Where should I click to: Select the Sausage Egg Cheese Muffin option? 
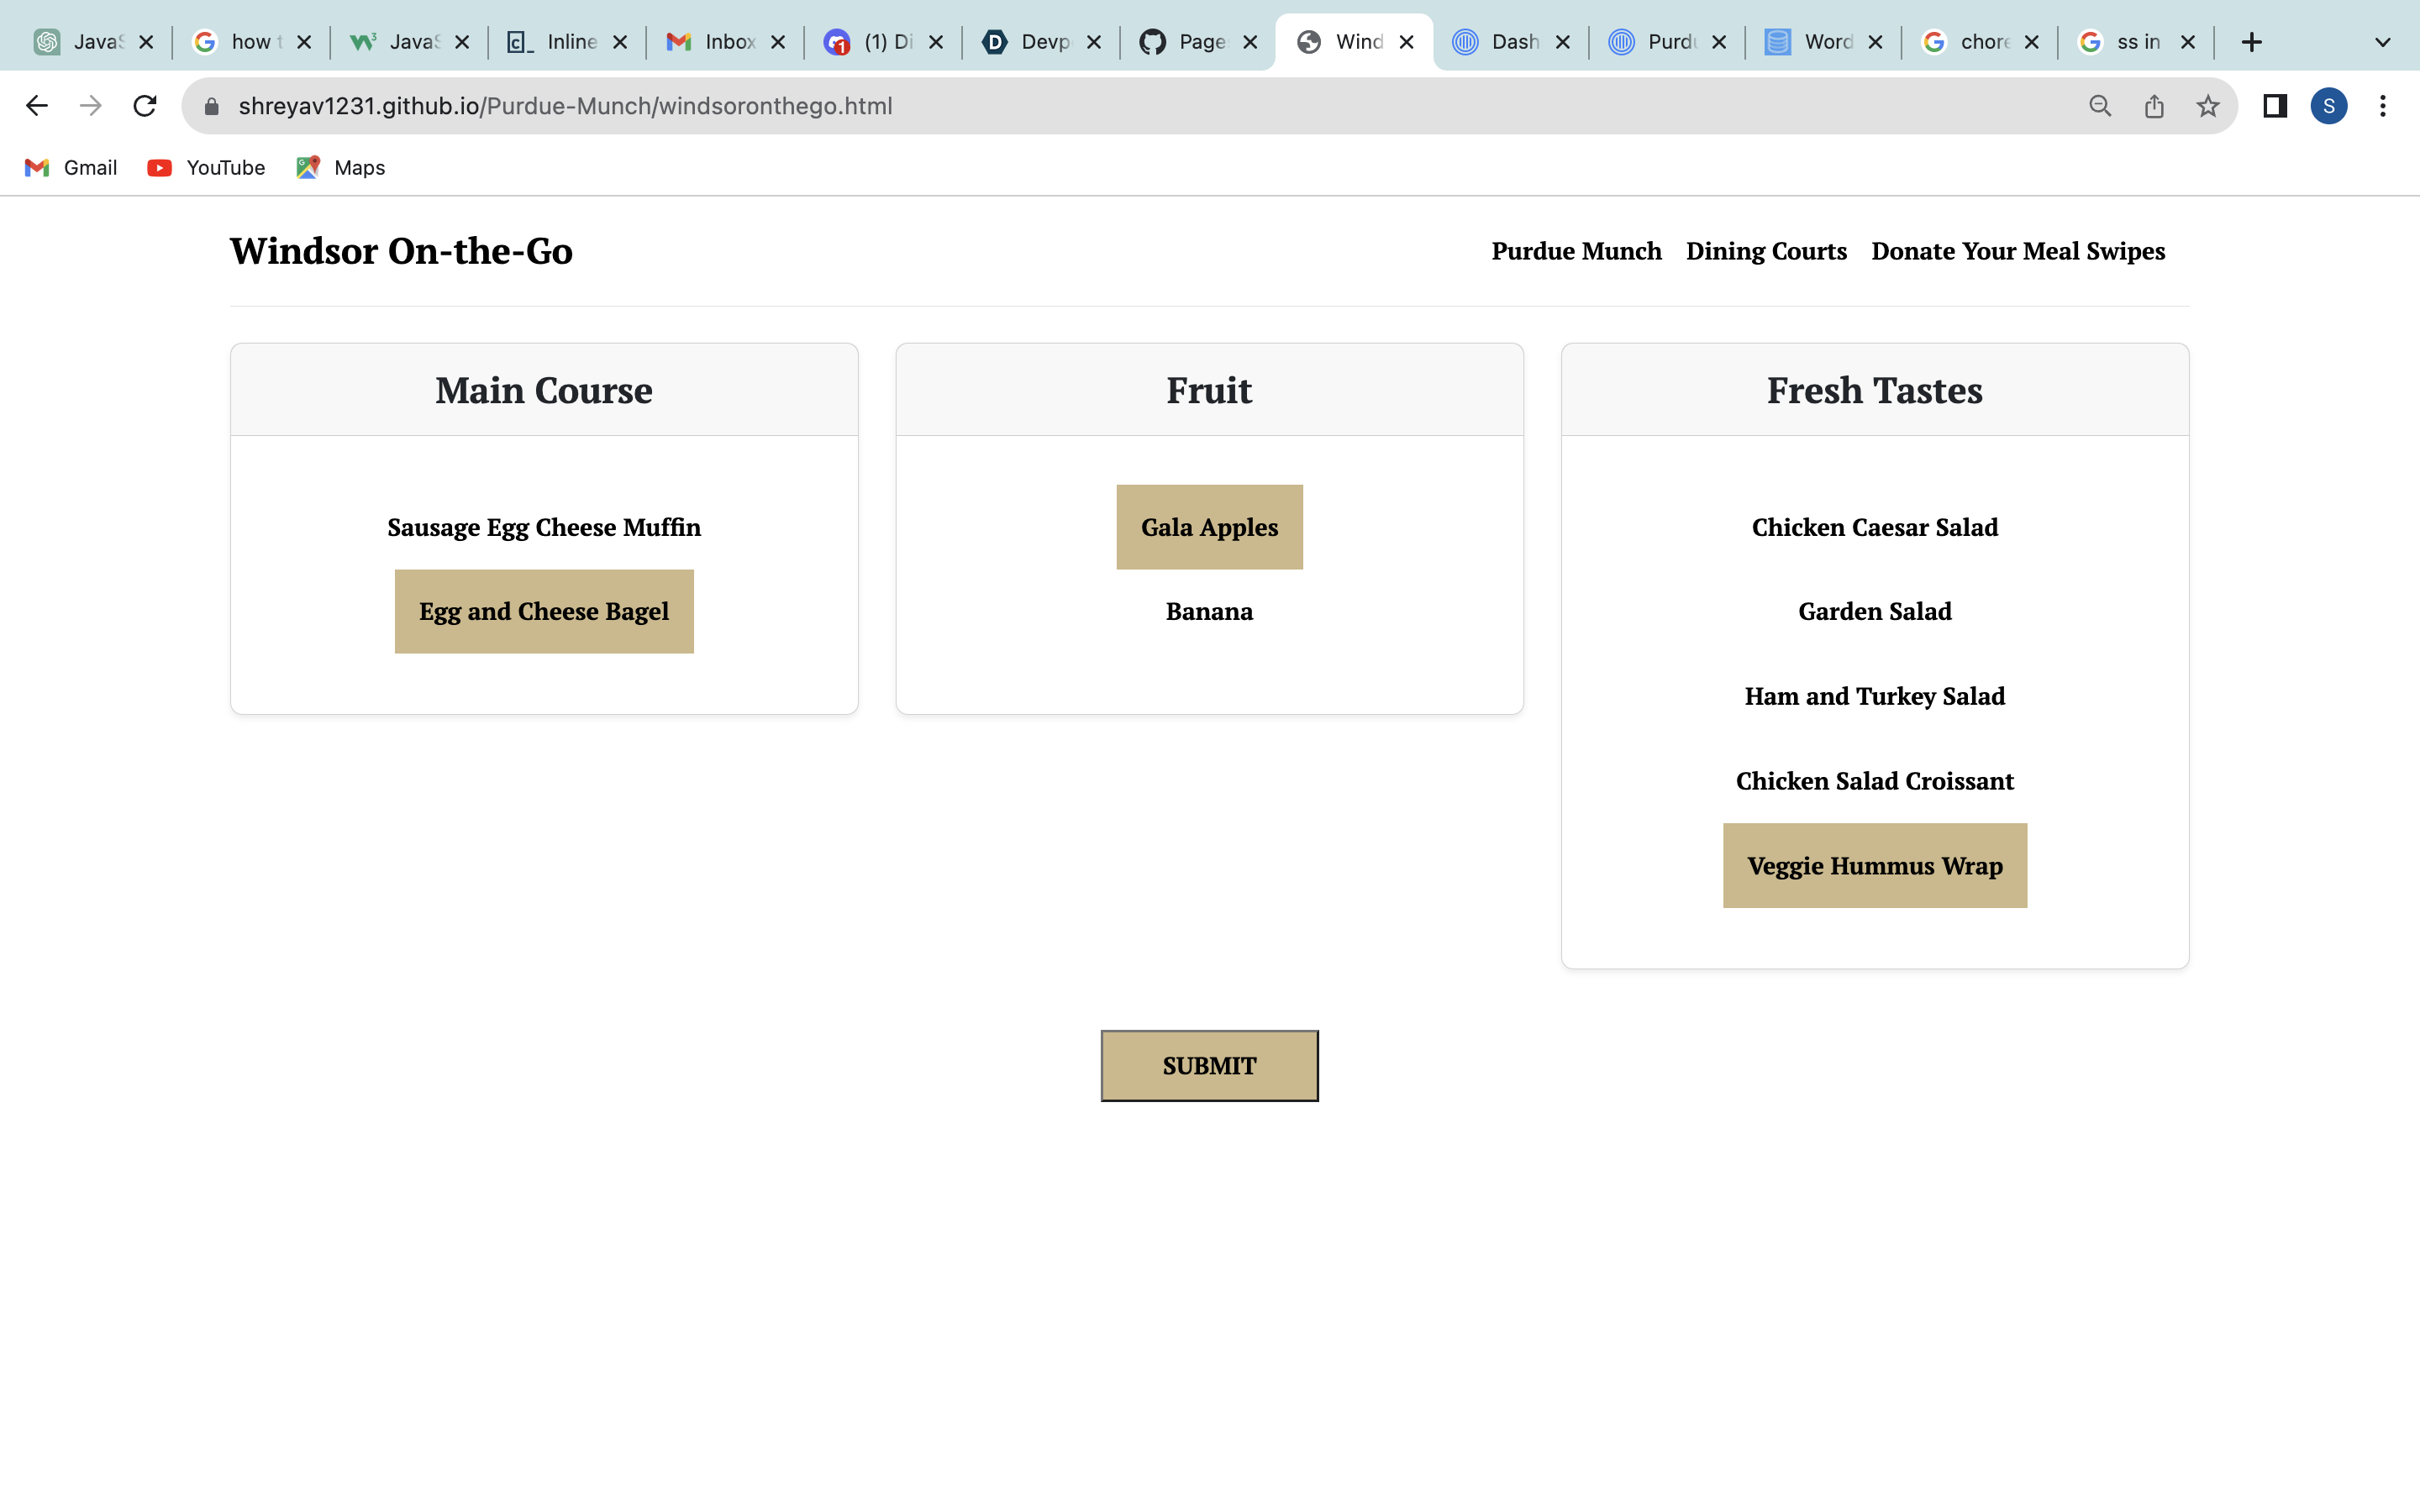(x=544, y=527)
